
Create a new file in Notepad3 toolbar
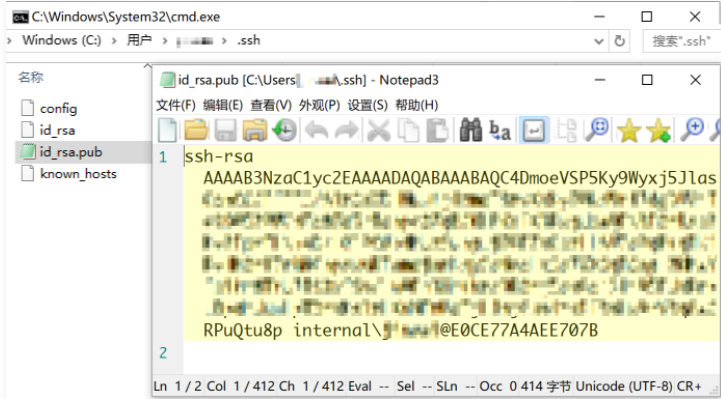tap(167, 130)
